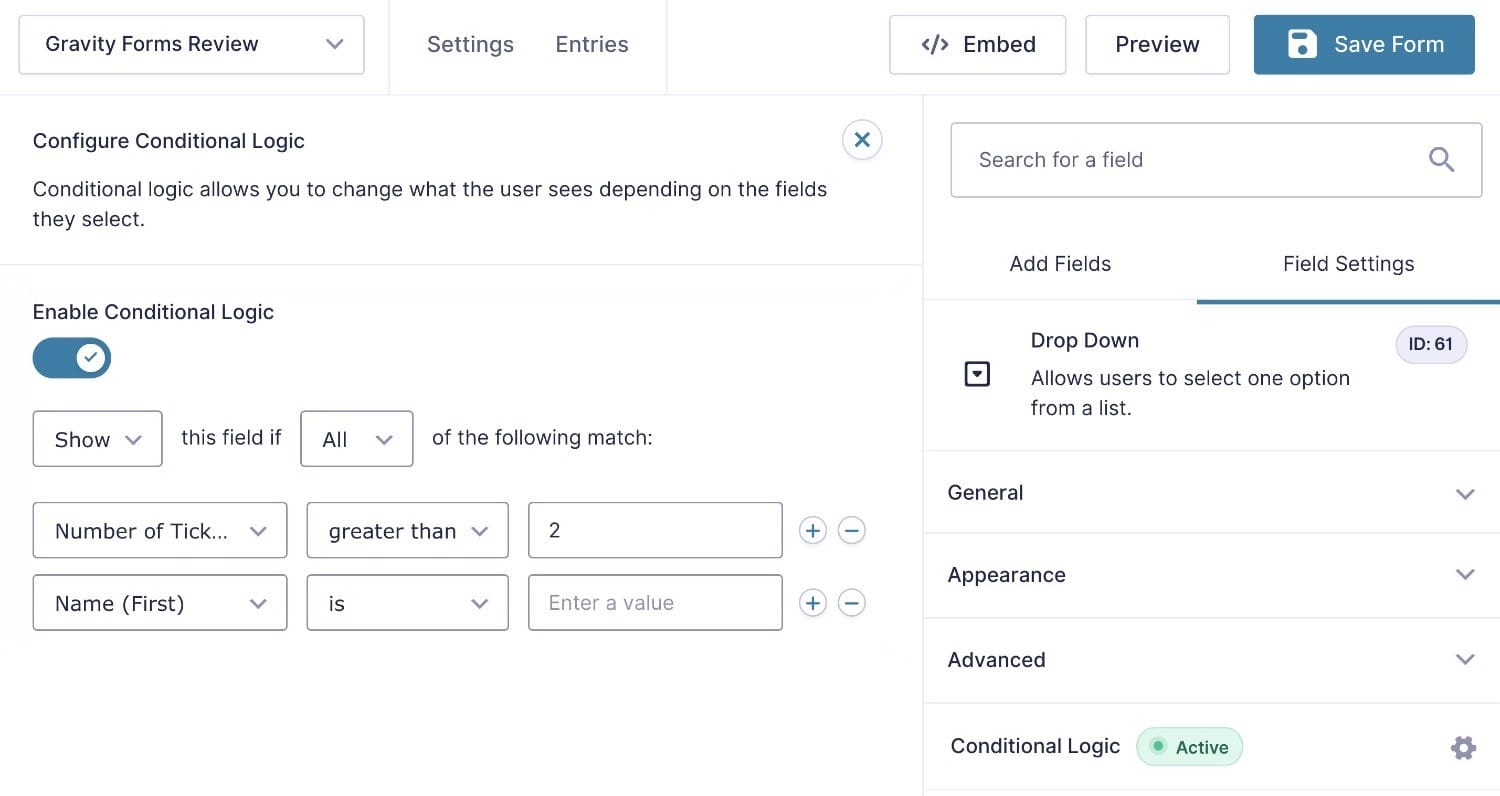Click the Drop Down field type icon
The width and height of the screenshot is (1500, 796).
tap(977, 374)
